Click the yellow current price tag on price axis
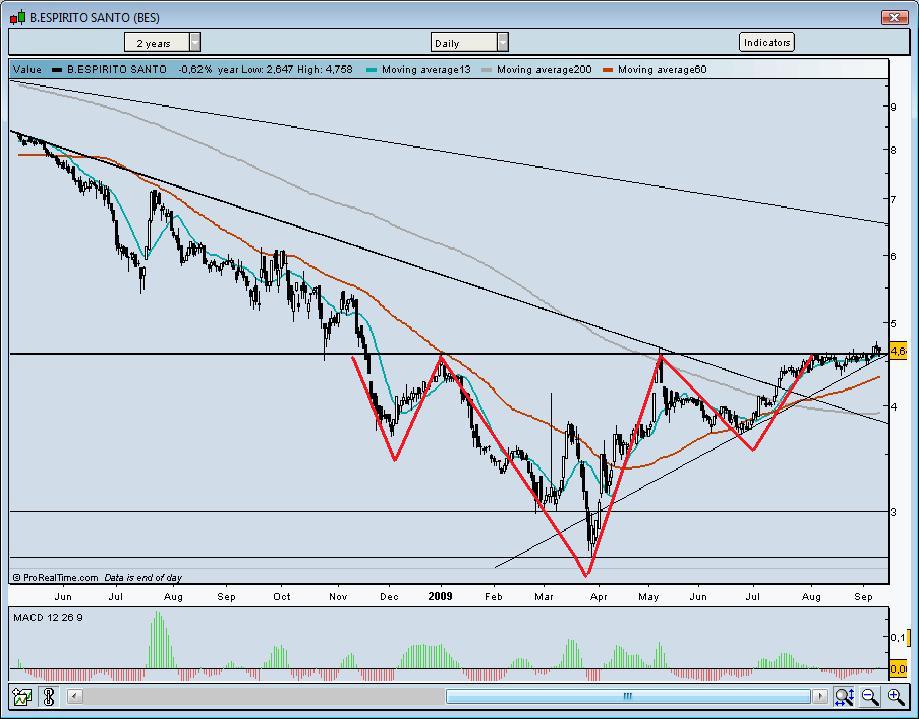 click(x=898, y=351)
